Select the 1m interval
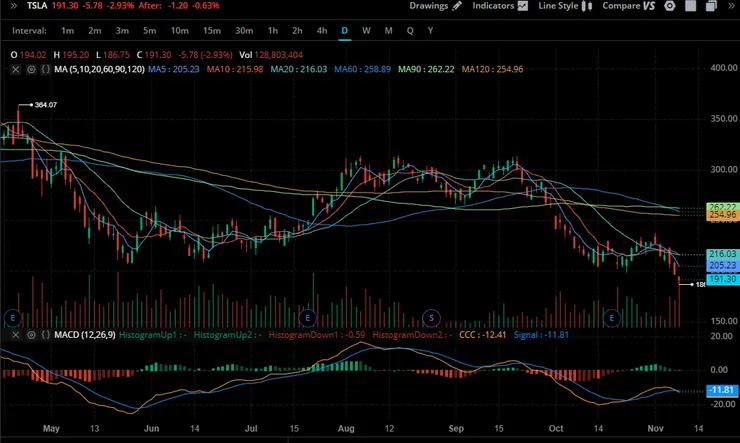 (x=67, y=31)
